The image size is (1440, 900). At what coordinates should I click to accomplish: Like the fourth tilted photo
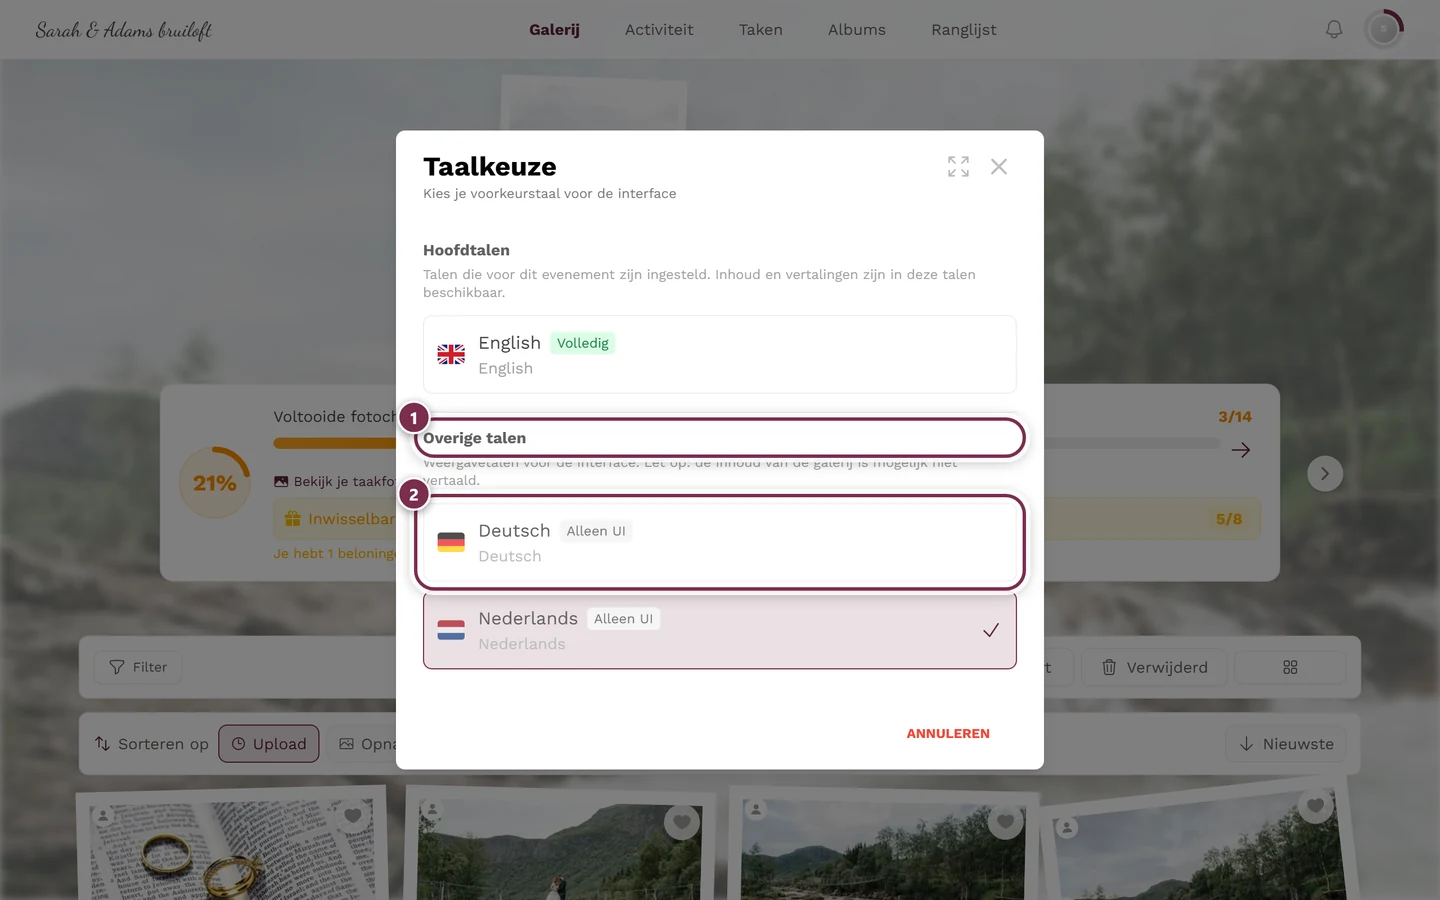pyautogui.click(x=1315, y=806)
